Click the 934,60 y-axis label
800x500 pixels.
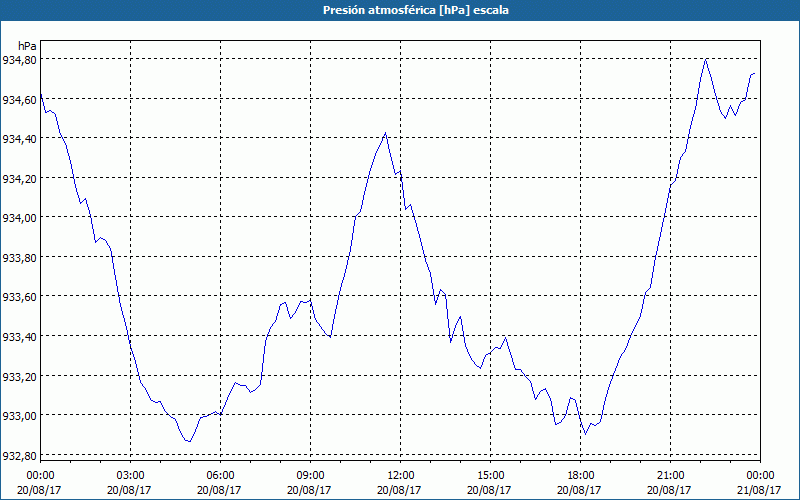click(x=19, y=99)
